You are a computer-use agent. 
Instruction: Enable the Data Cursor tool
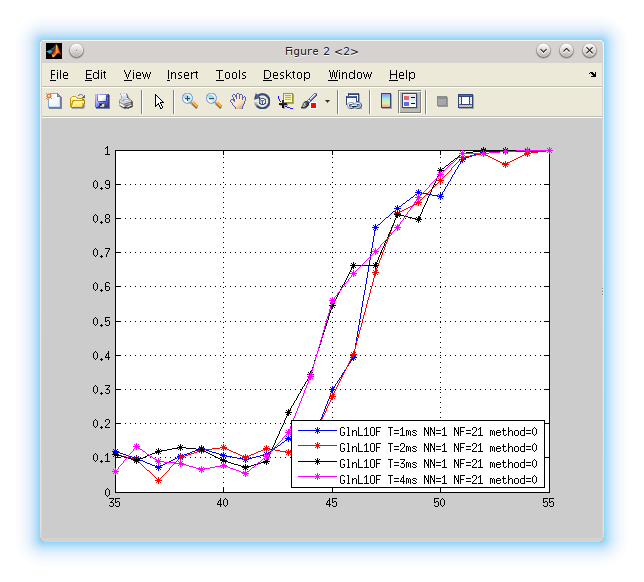[286, 101]
